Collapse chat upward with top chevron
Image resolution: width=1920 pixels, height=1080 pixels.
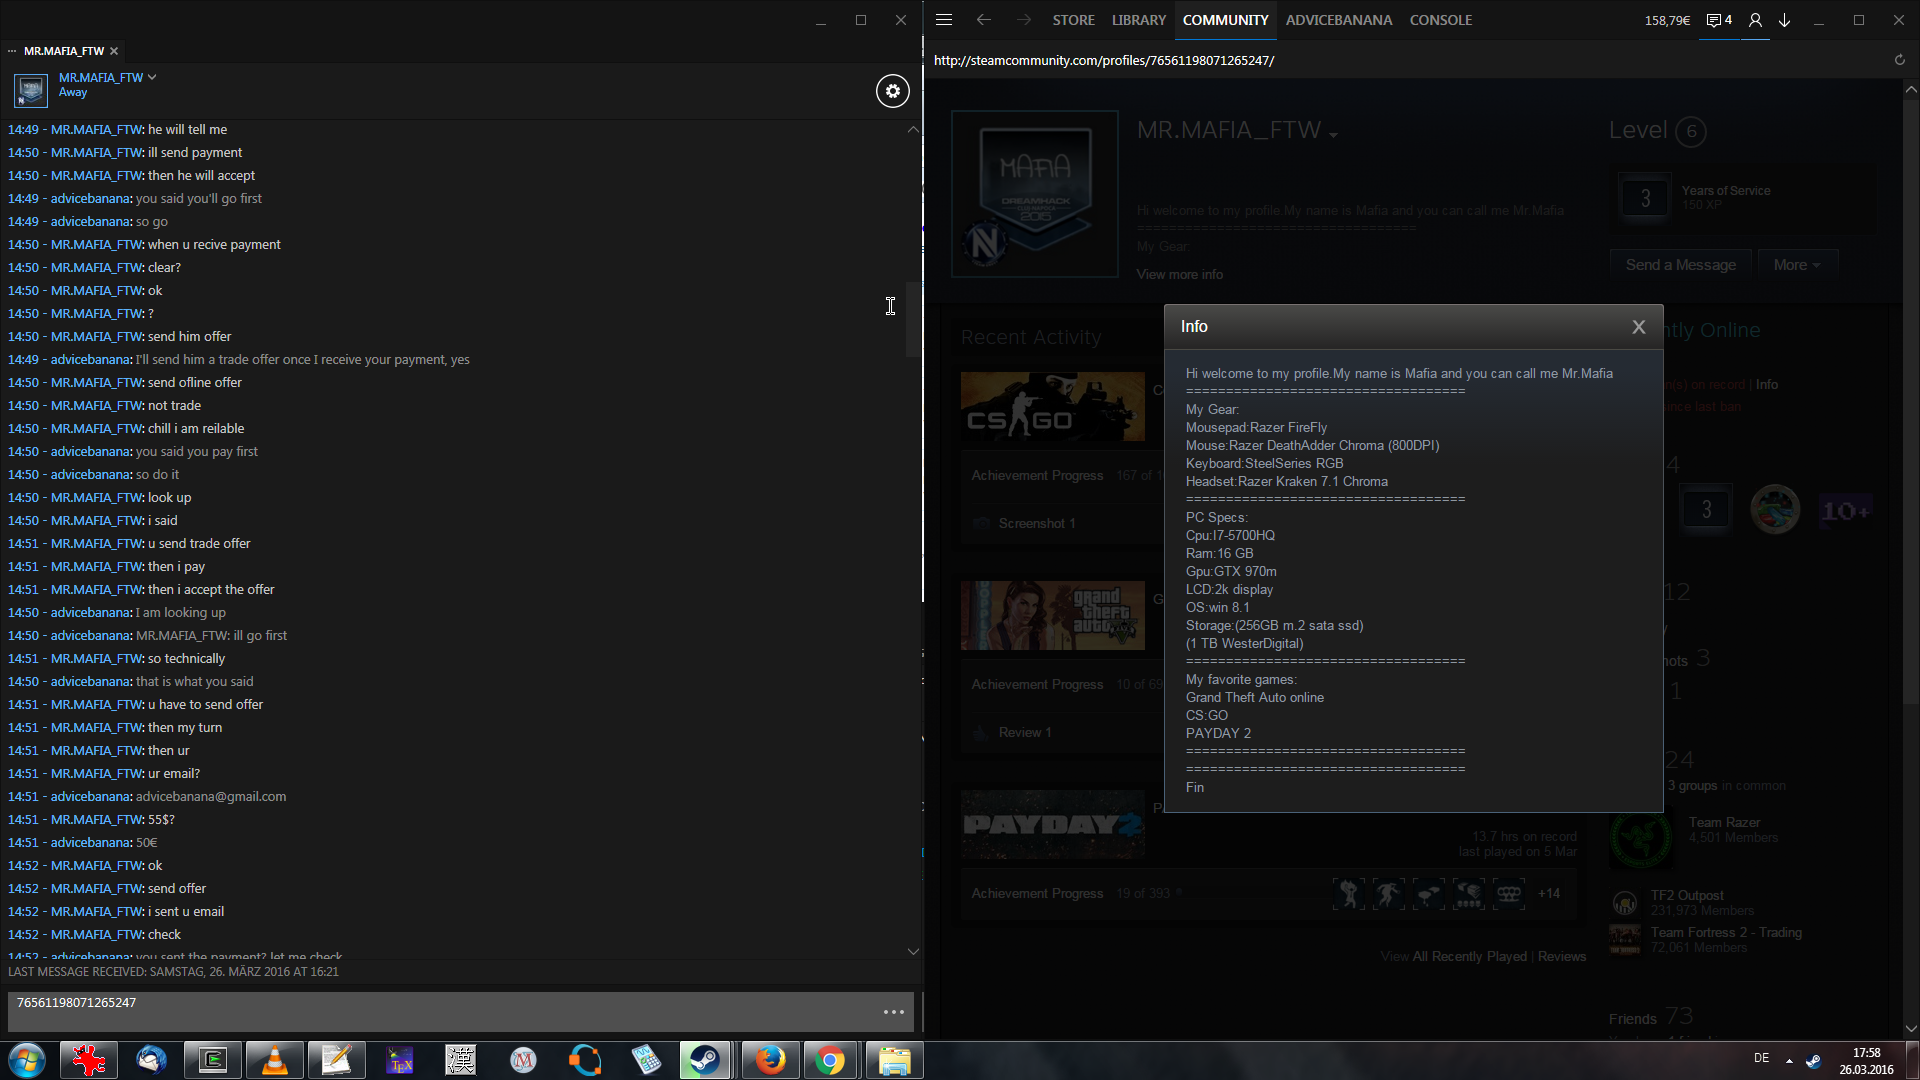tap(912, 130)
